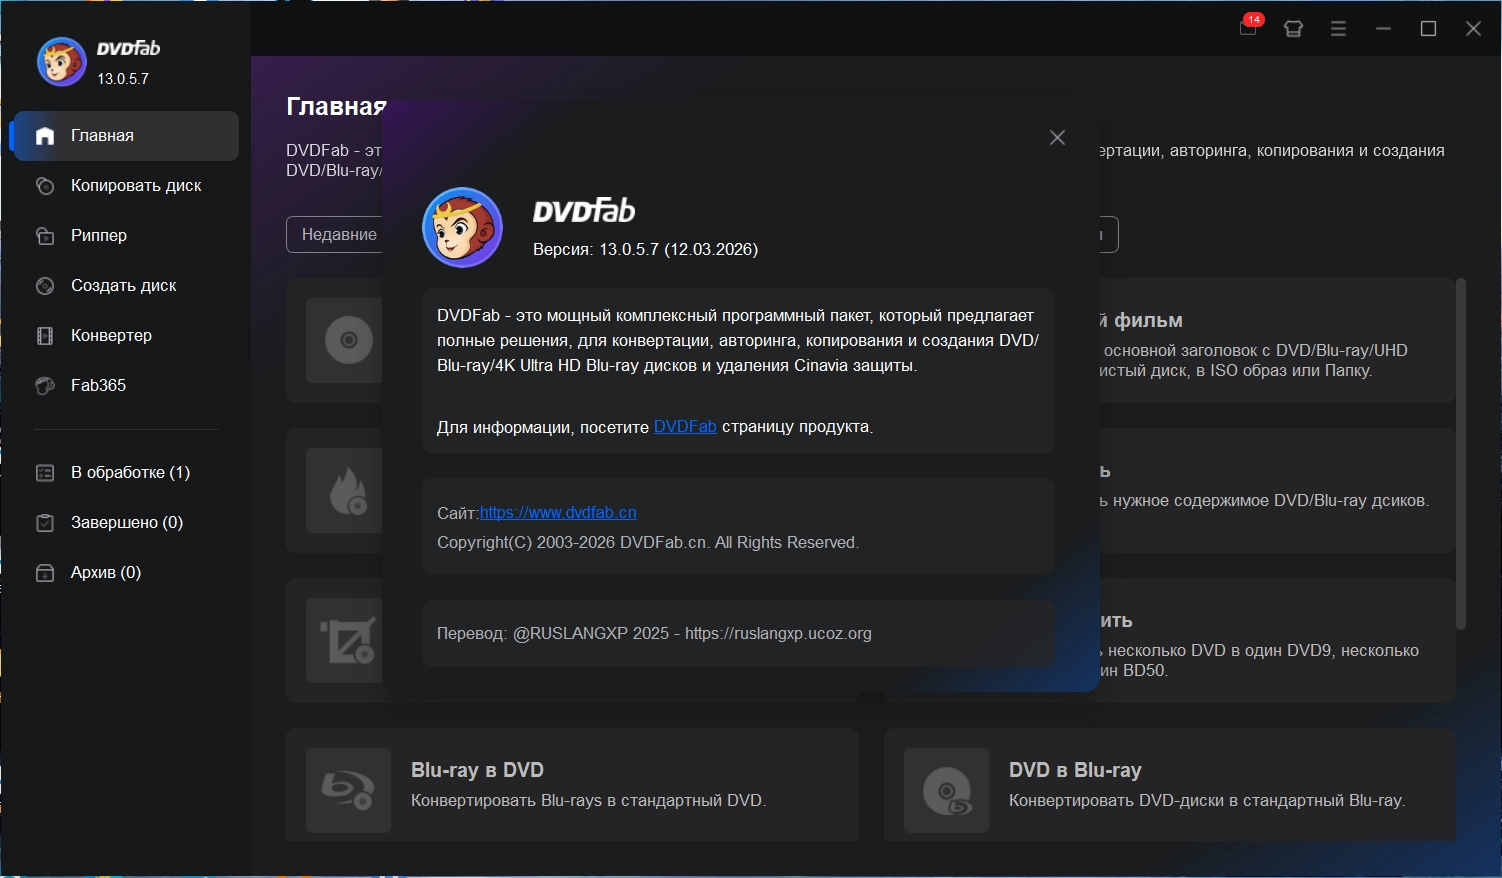Click the translator credit line @RUSLANGXP 2025
This screenshot has height=878, width=1502.
(x=654, y=634)
